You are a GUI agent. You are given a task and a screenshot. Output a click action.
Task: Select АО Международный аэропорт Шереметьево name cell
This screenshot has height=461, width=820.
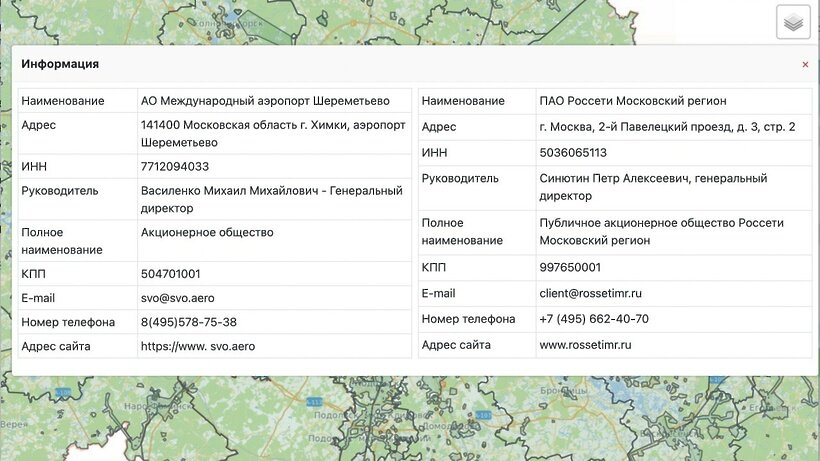point(275,101)
